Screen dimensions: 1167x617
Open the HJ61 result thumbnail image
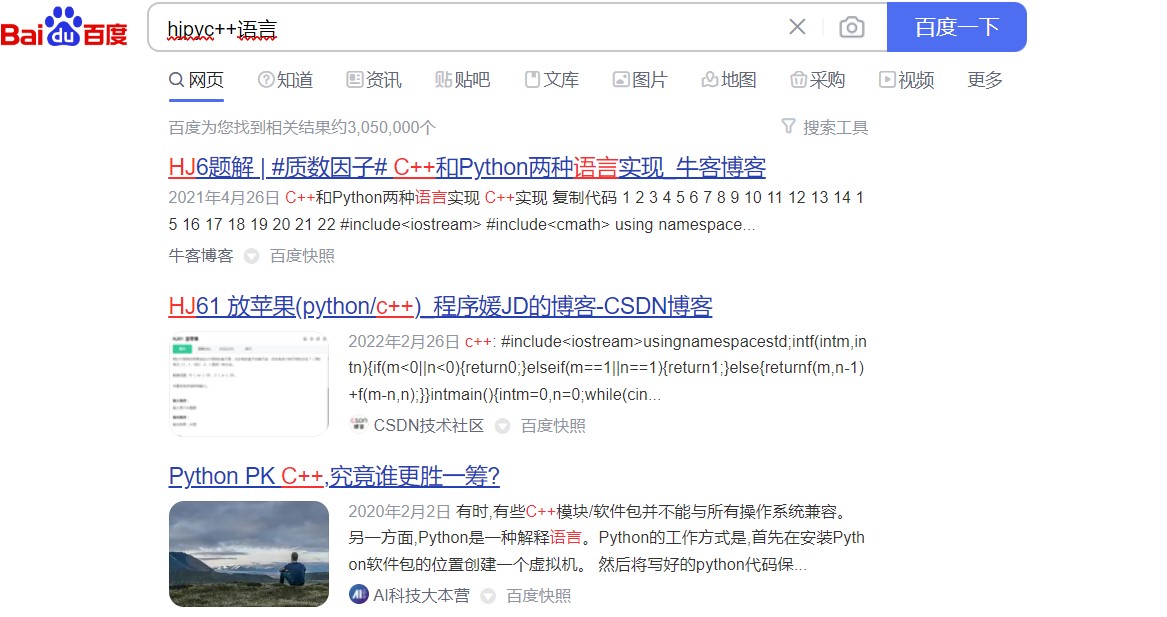click(x=249, y=384)
